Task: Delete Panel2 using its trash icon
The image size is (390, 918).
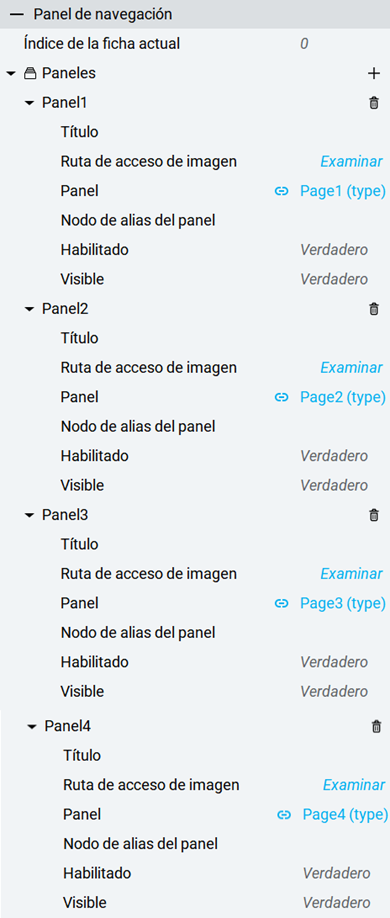Action: click(x=374, y=309)
